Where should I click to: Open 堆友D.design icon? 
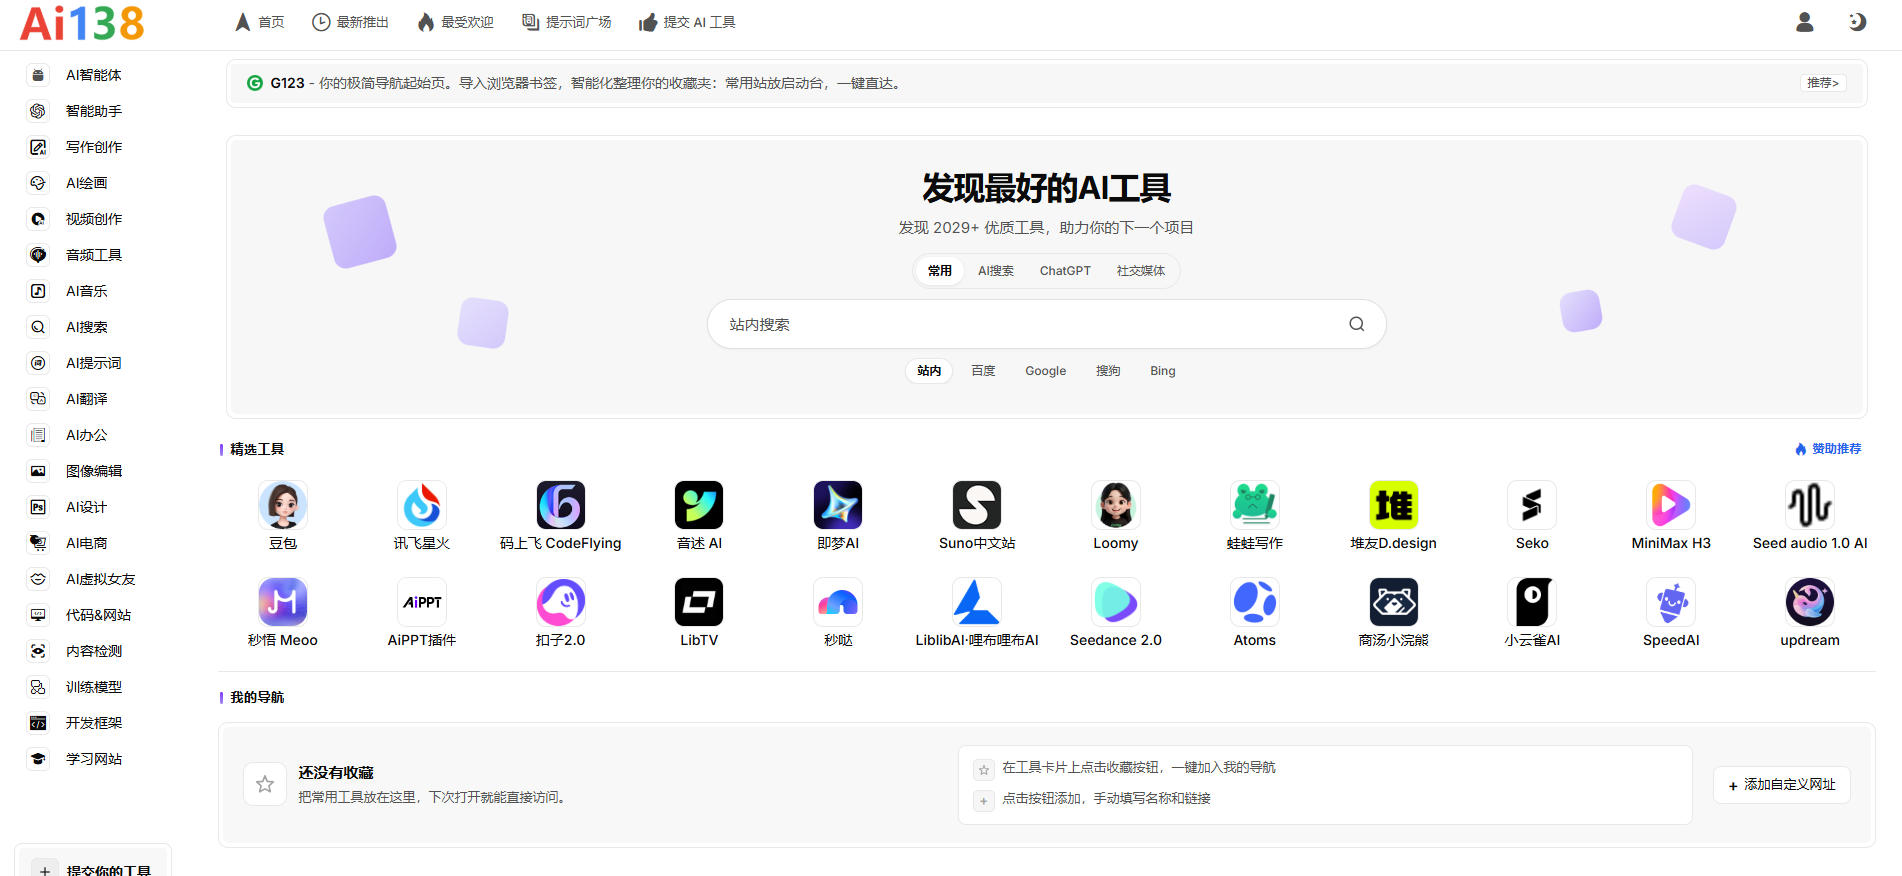click(1394, 505)
